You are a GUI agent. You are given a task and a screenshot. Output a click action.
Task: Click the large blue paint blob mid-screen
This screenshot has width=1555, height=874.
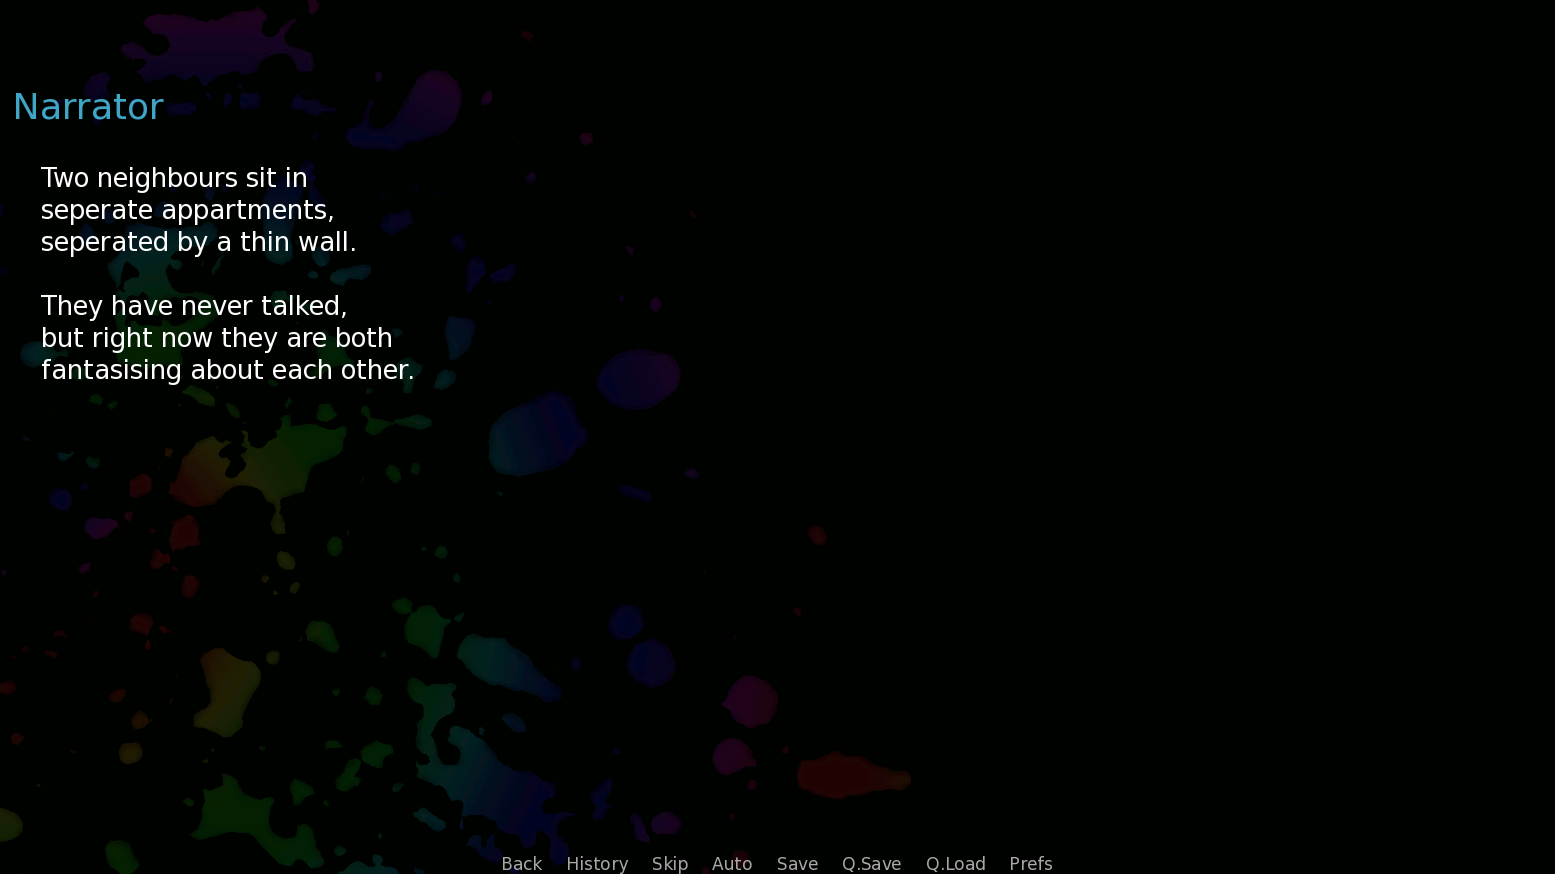[537, 435]
